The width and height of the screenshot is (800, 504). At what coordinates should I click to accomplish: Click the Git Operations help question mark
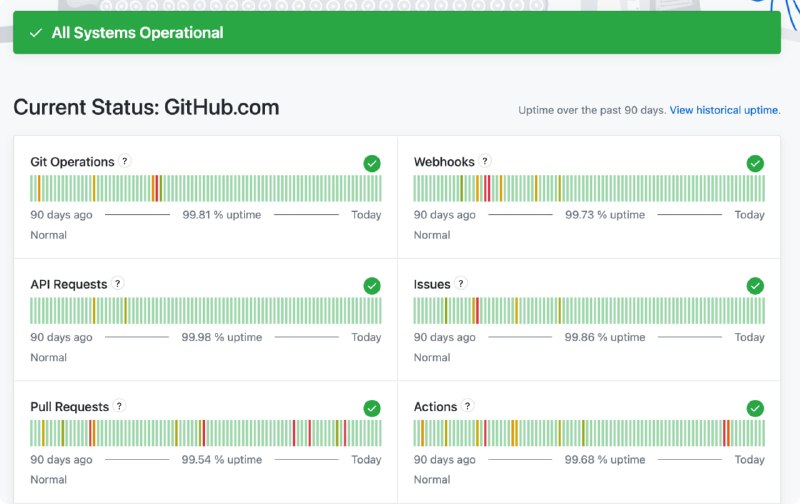coord(124,161)
